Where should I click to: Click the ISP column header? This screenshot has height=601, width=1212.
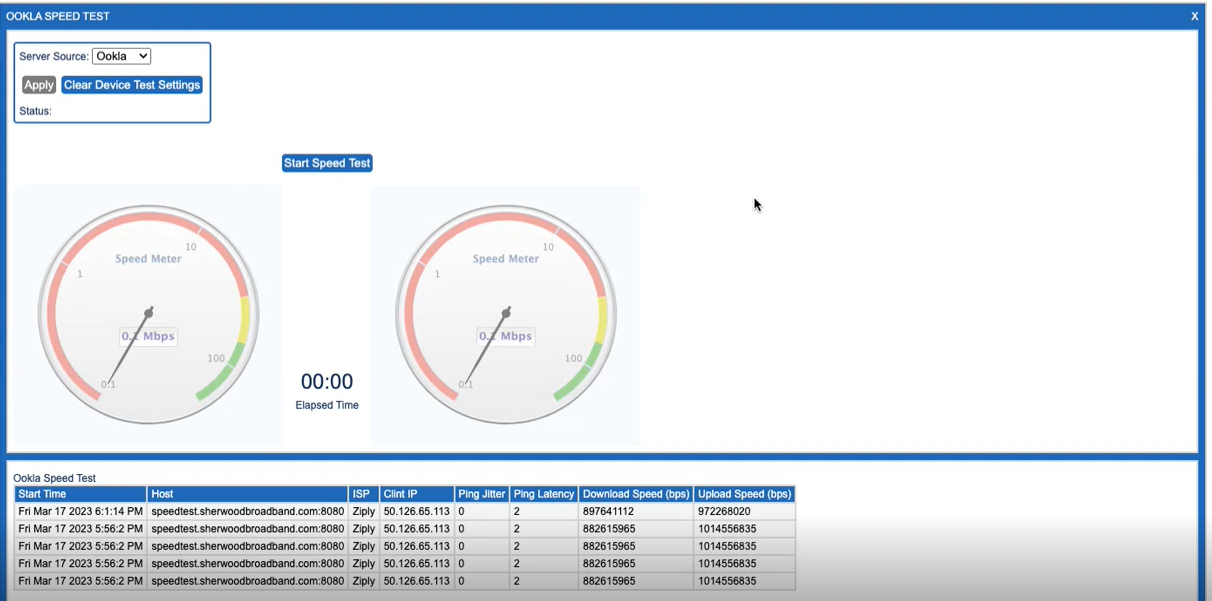tap(363, 494)
